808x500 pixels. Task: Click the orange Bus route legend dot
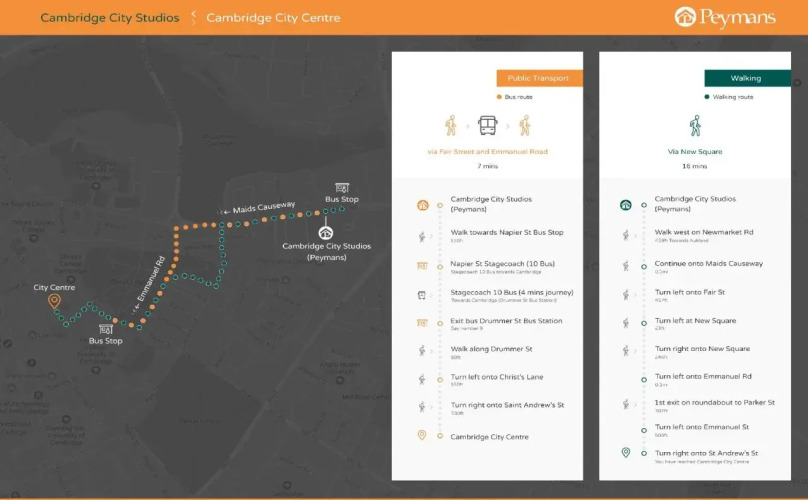[x=499, y=97]
